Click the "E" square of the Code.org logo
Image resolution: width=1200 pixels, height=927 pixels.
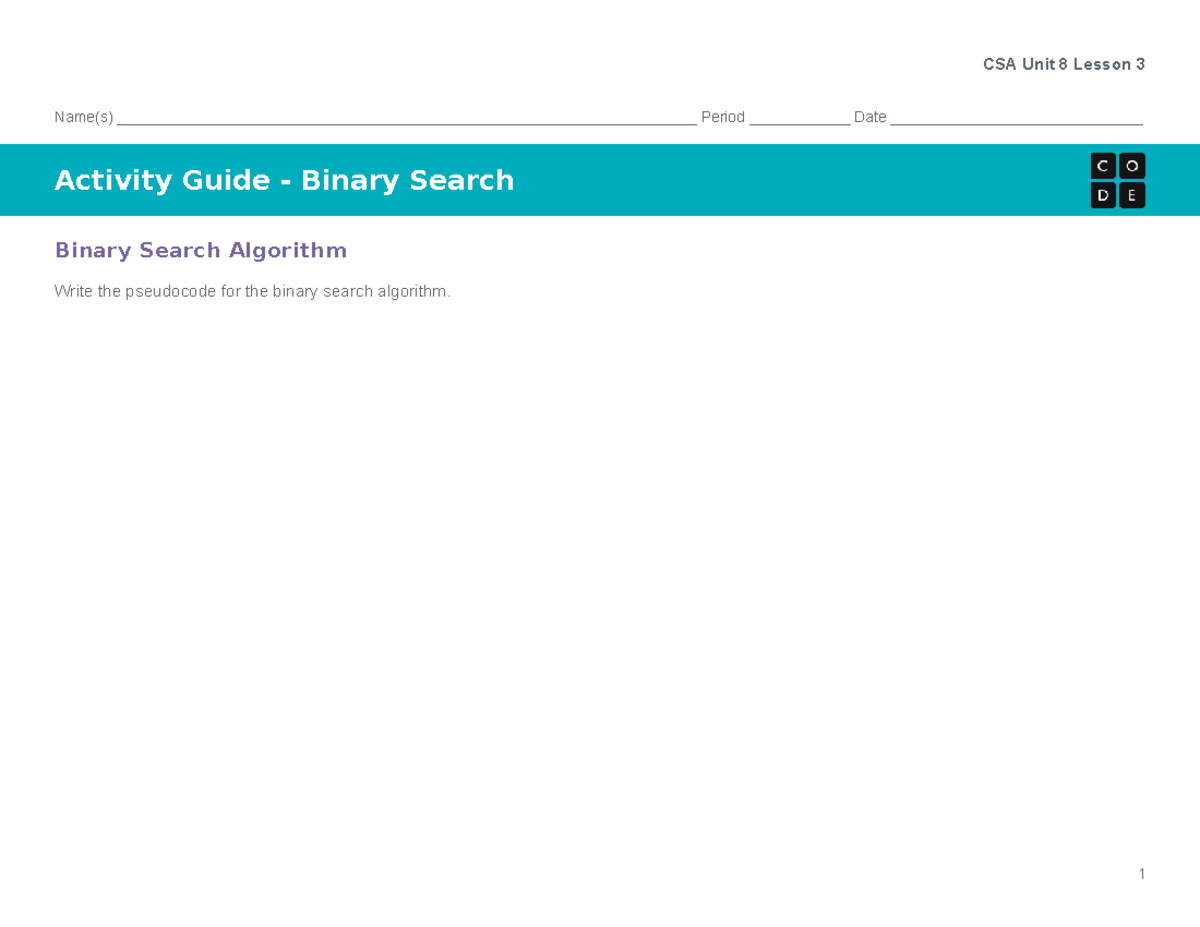coord(1131,195)
